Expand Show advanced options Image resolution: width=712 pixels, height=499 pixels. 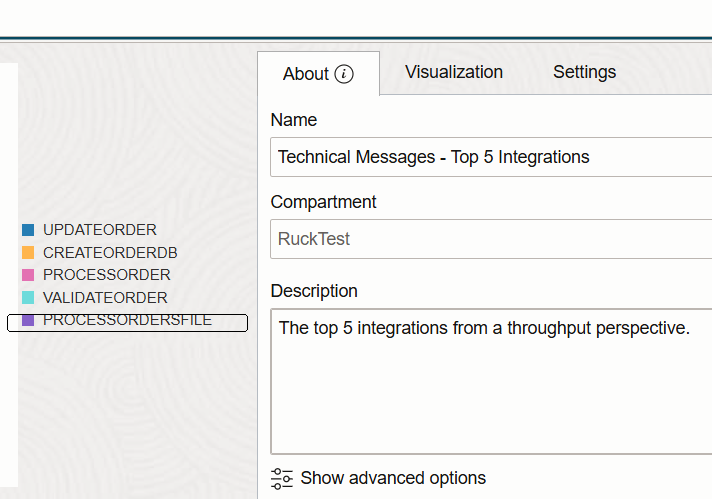click(x=393, y=478)
